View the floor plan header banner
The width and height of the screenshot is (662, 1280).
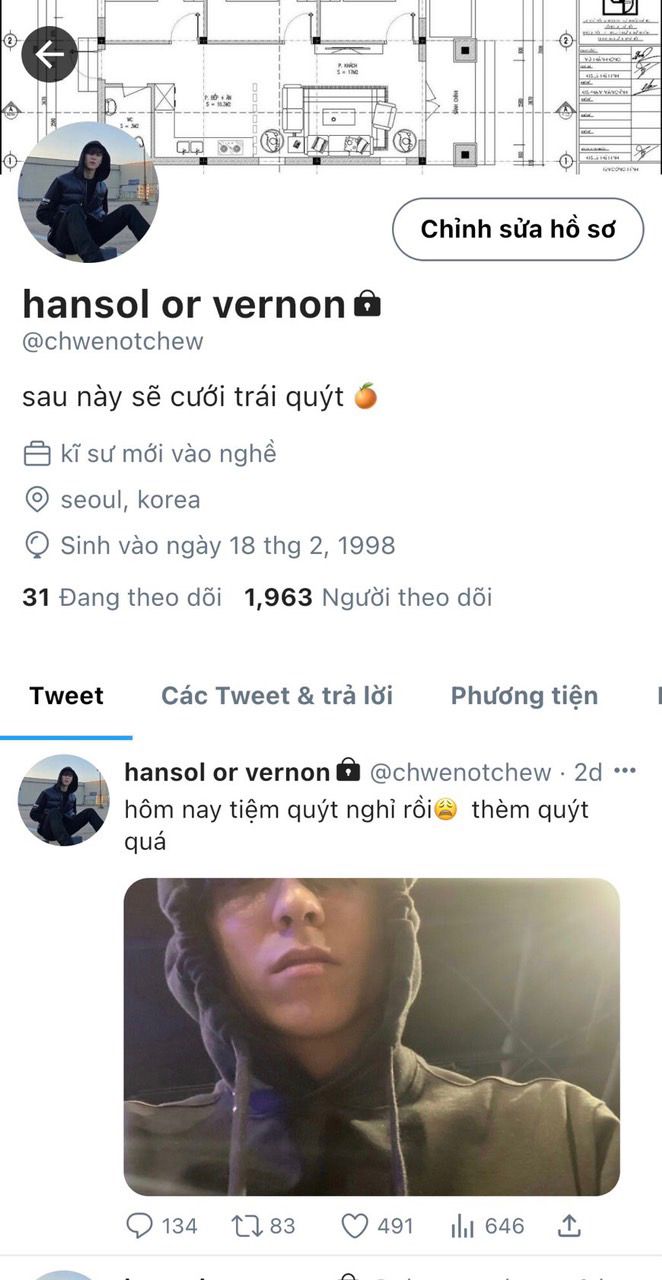click(x=331, y=87)
